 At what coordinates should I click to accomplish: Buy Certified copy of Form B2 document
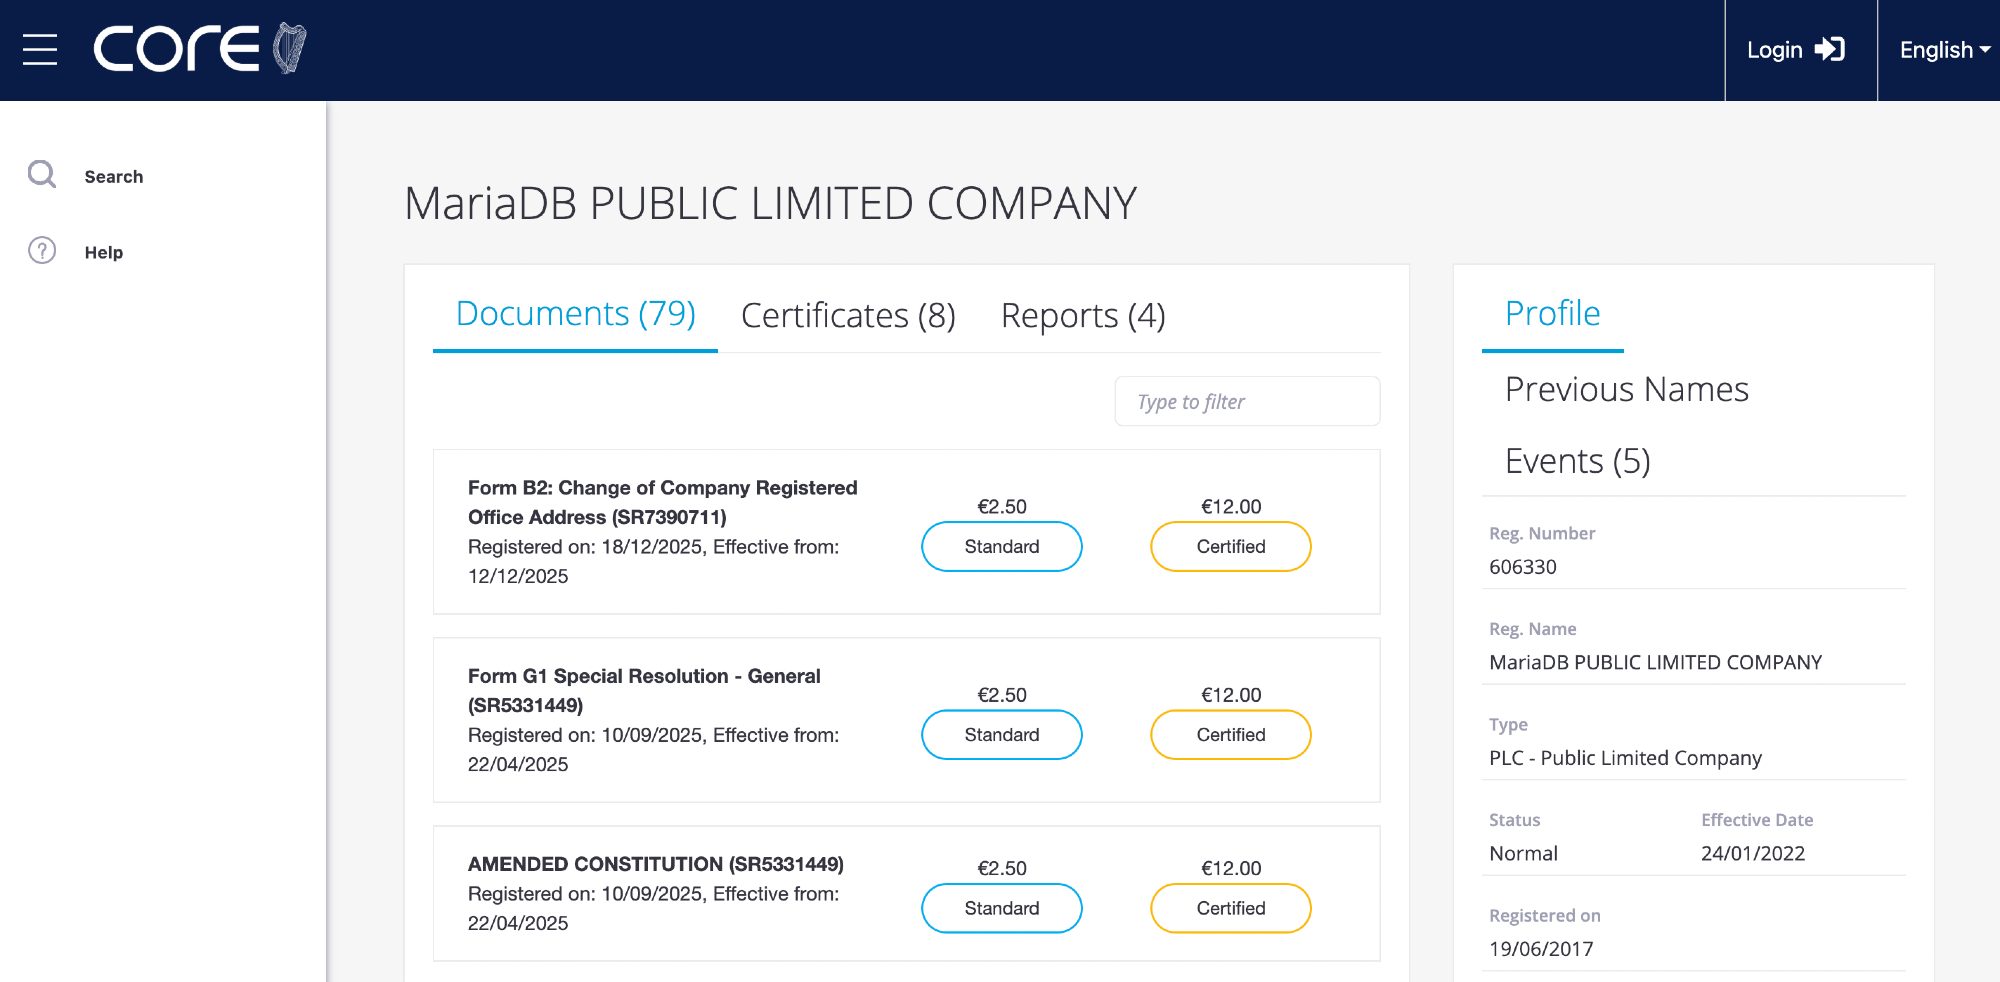click(1230, 547)
